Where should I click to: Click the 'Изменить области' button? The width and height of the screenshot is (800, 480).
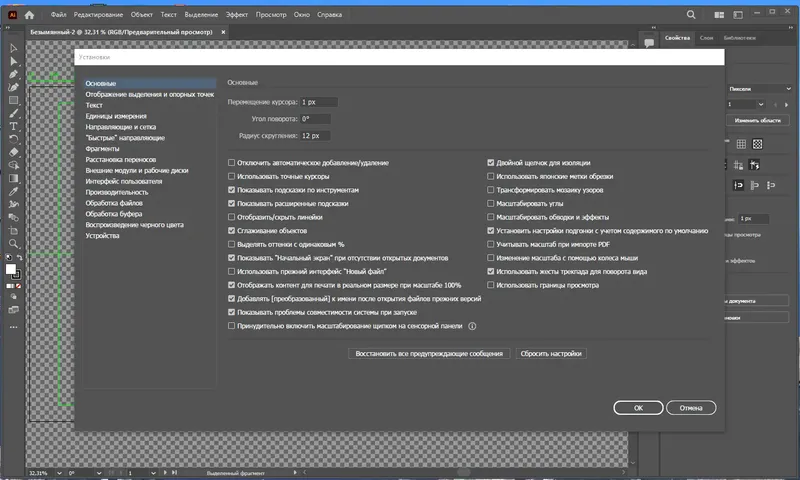click(758, 120)
